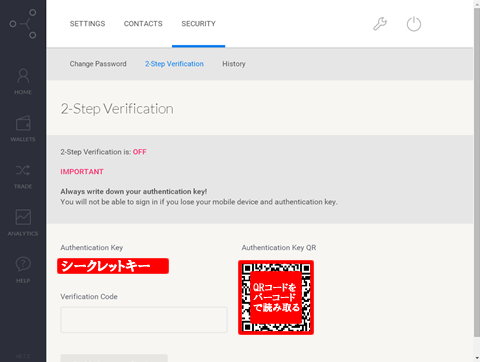Viewport: 480px width, 362px height.
Task: Click the Authentication Key label
Action: 92,248
